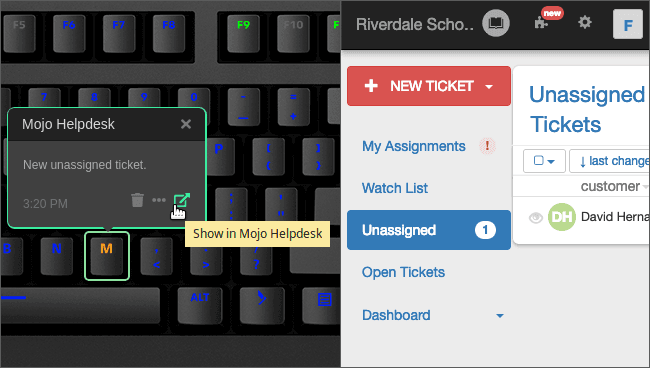Click the NEW TICKET button

coord(429,86)
